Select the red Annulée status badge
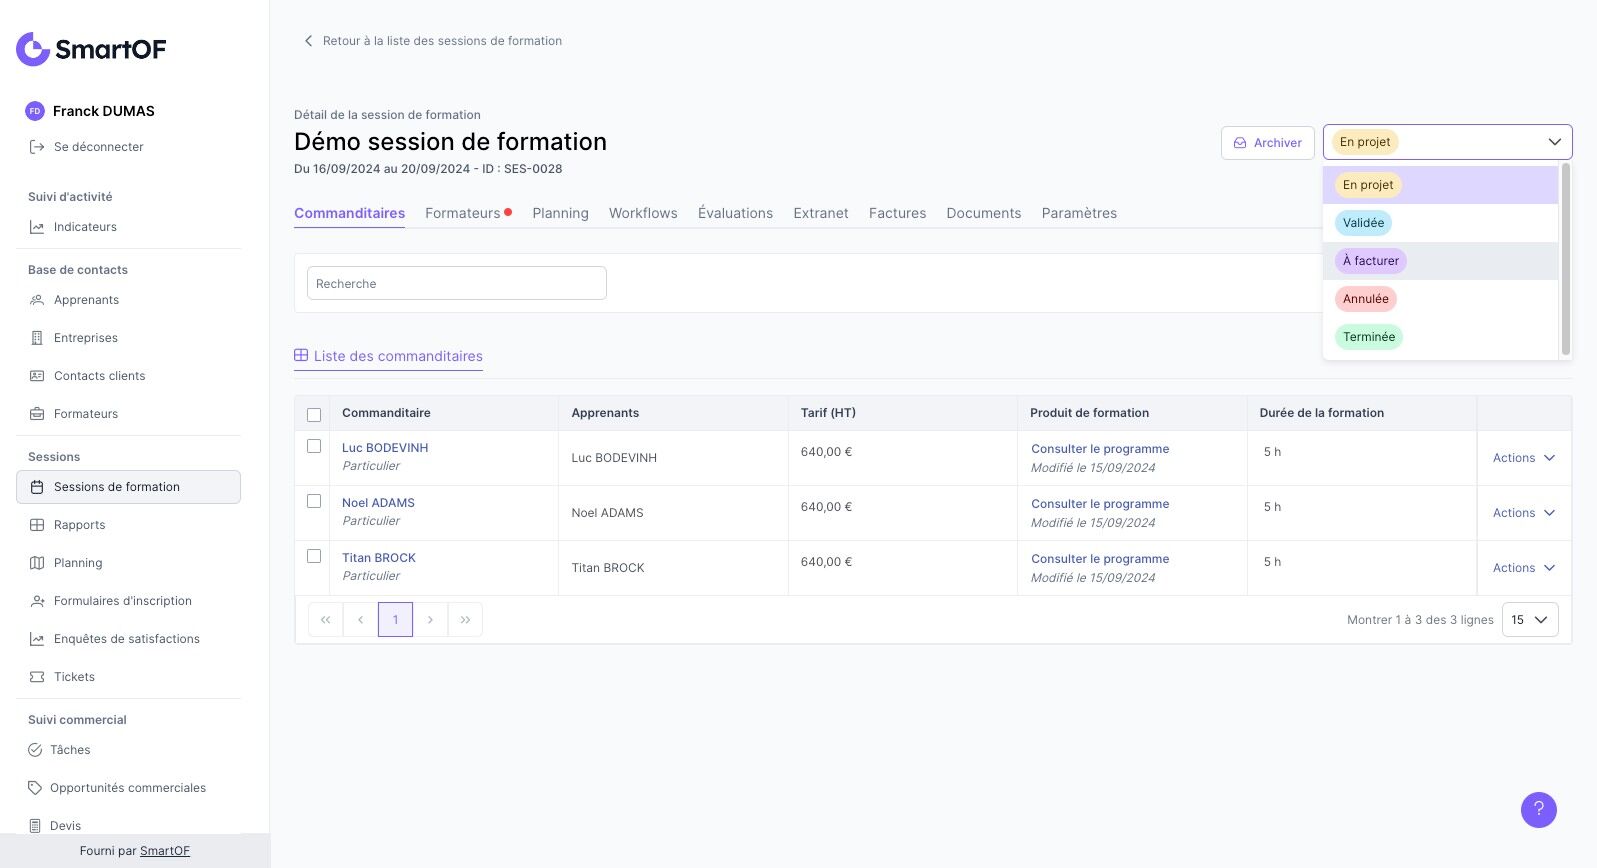The image size is (1597, 868). (1365, 299)
